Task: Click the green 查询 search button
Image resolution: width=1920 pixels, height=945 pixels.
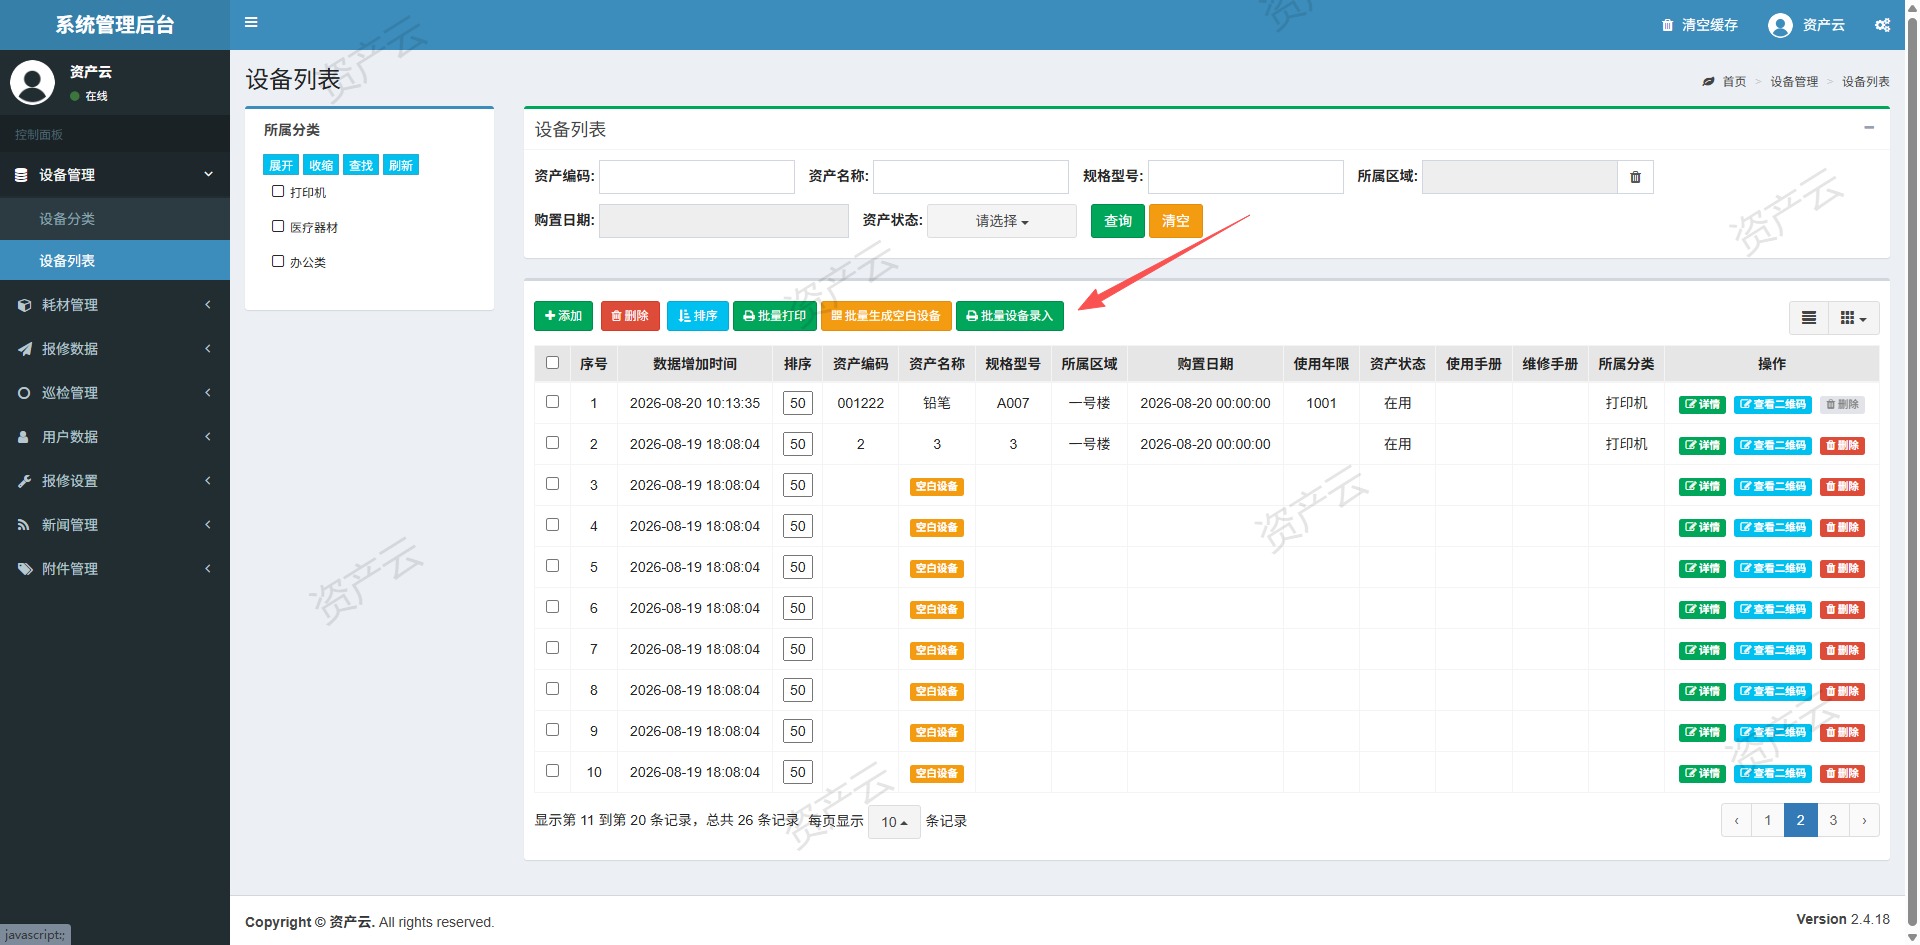Action: [x=1117, y=221]
